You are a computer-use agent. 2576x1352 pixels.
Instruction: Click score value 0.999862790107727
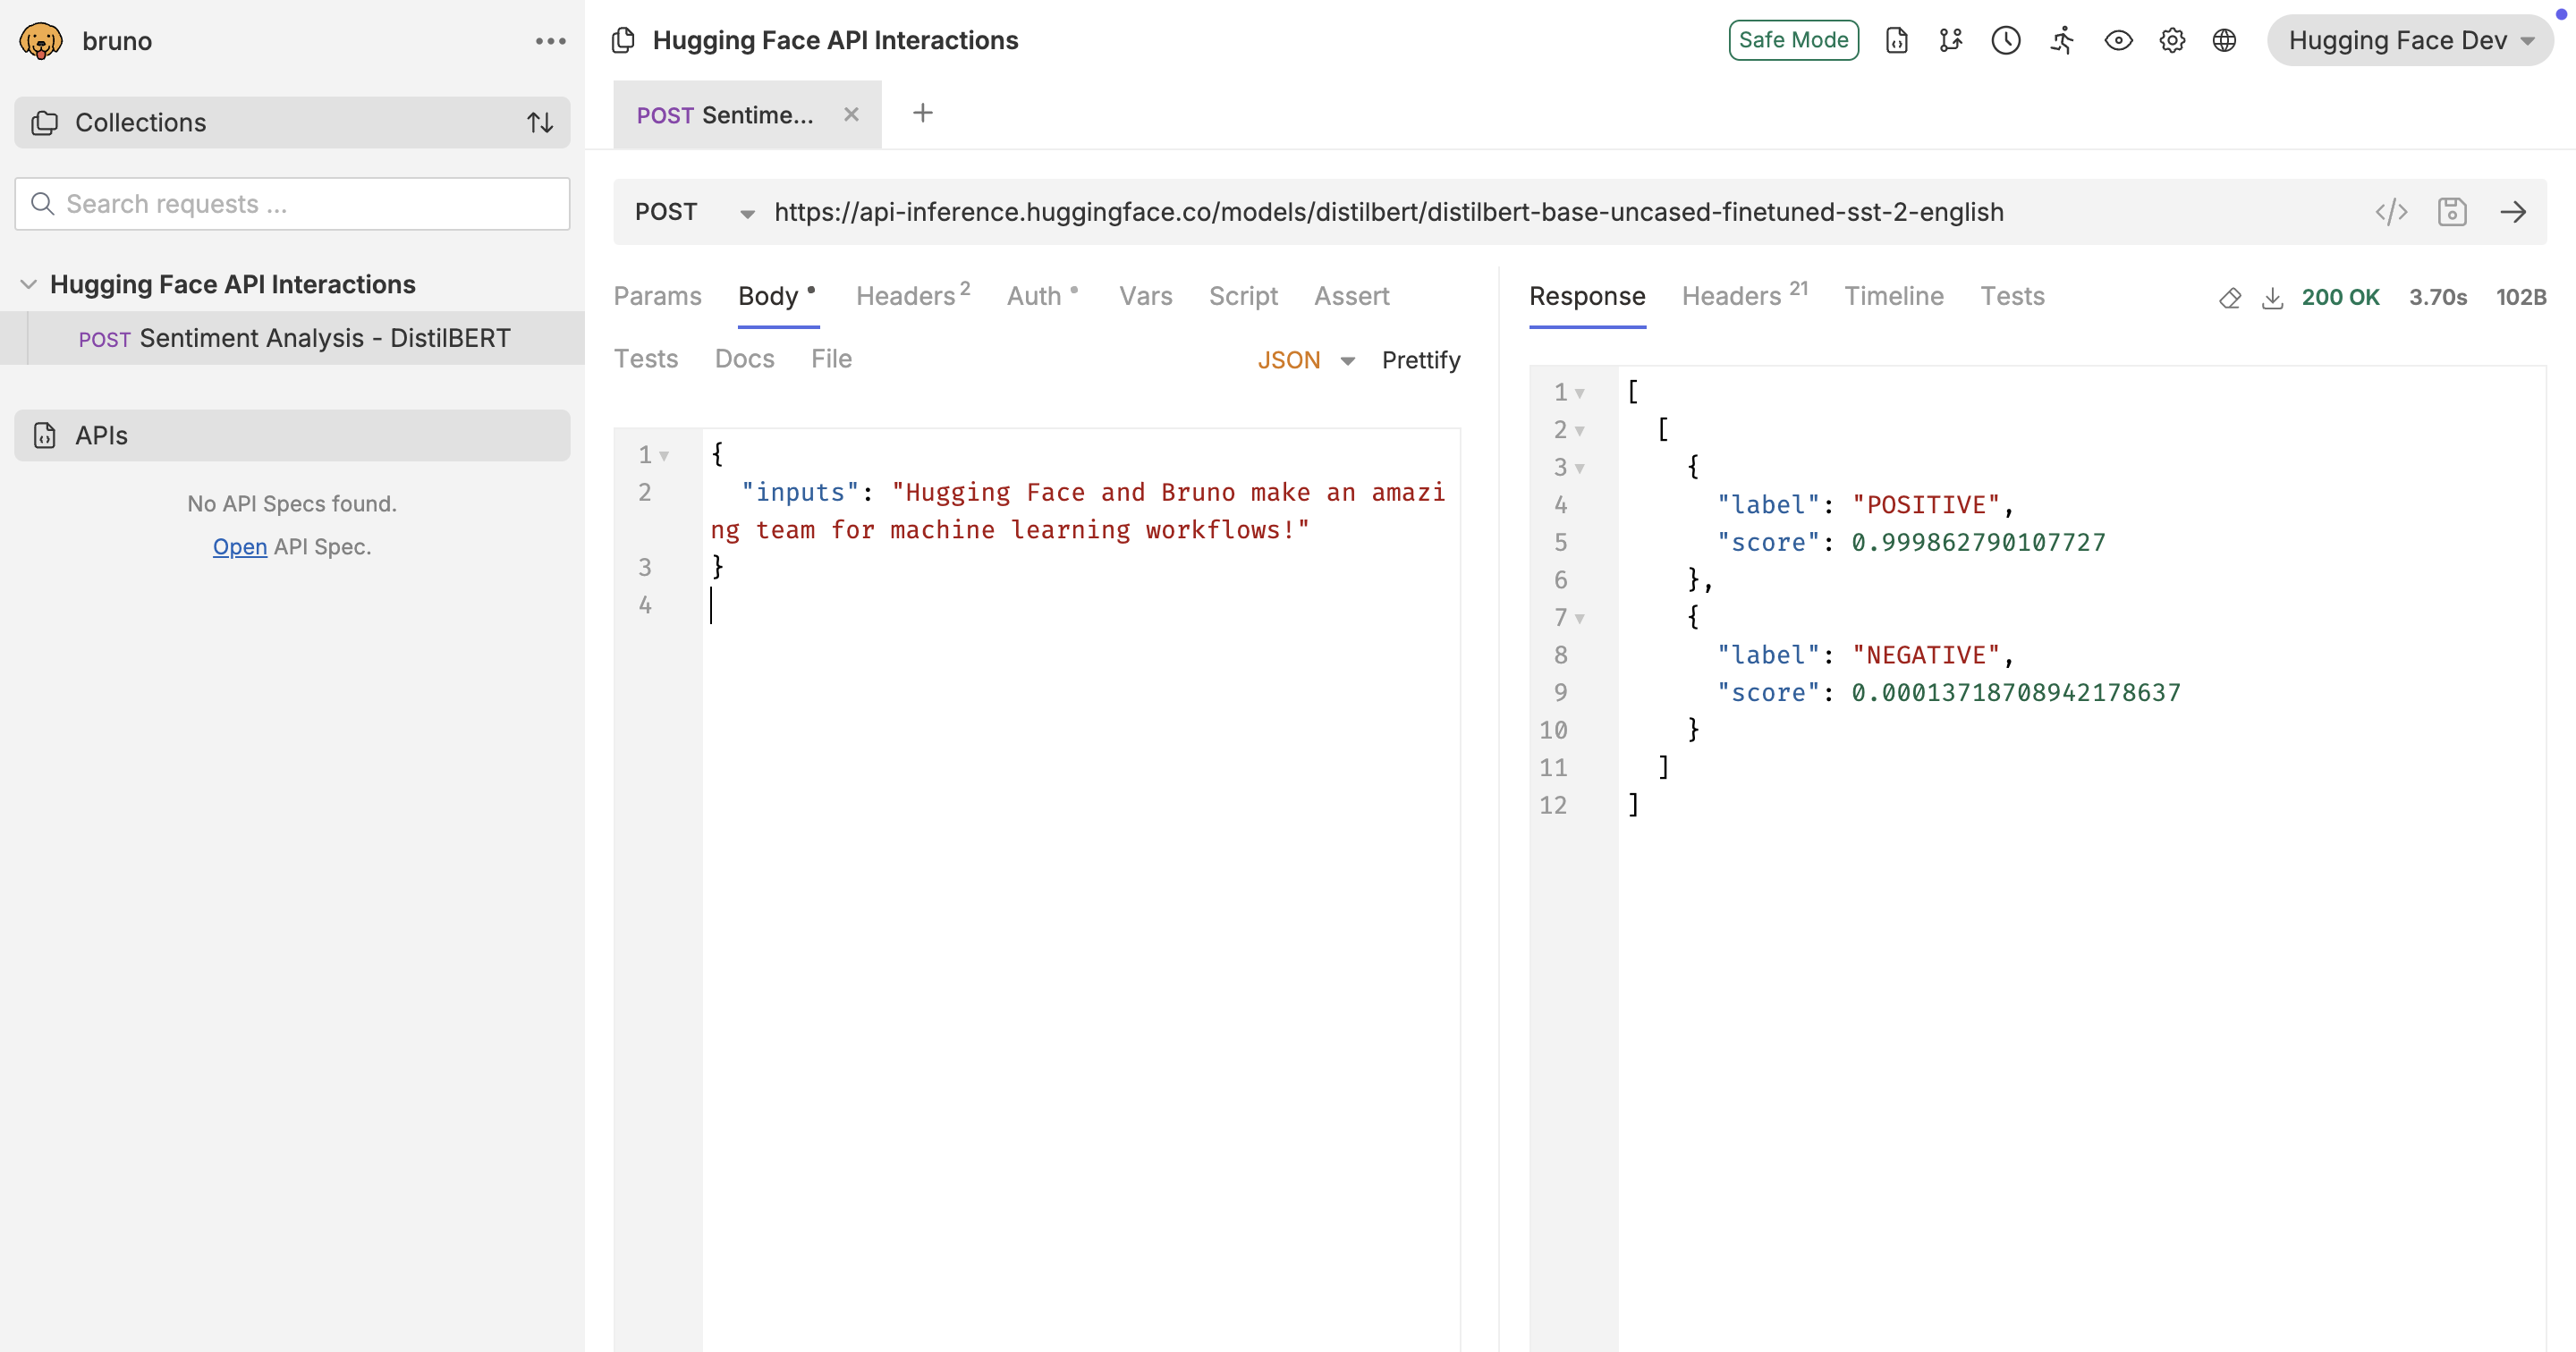click(x=1978, y=542)
